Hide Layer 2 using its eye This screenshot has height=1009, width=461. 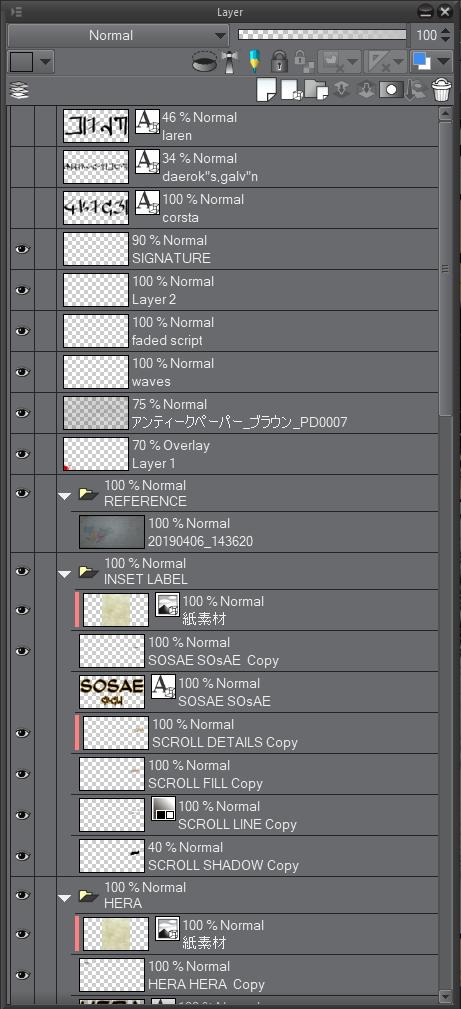click(x=23, y=290)
